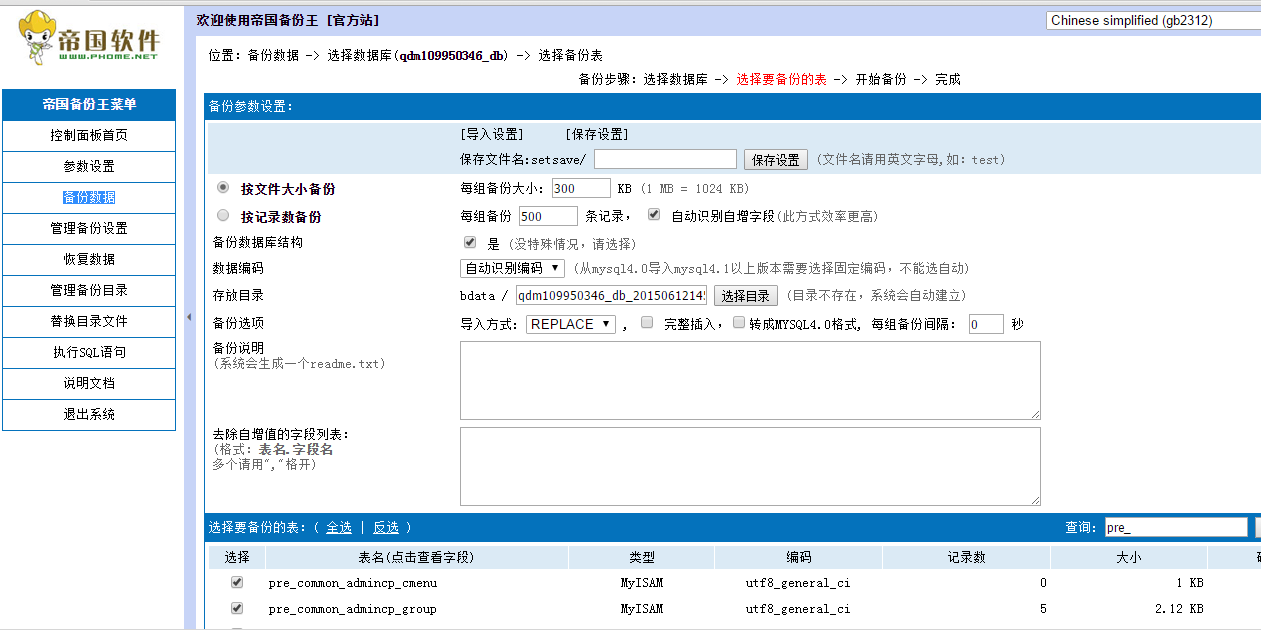Screen dimensions: 1261x630
Task: Click the 导入设置 link
Action: tap(491, 135)
